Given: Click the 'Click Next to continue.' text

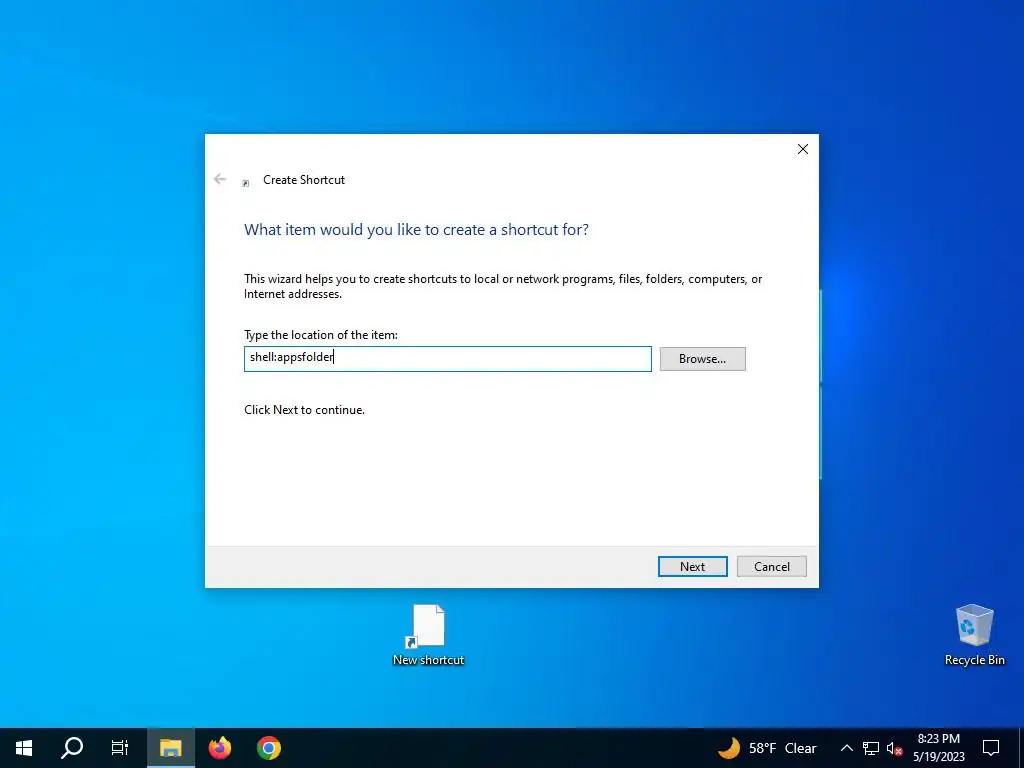Looking at the screenshot, I should pos(304,410).
